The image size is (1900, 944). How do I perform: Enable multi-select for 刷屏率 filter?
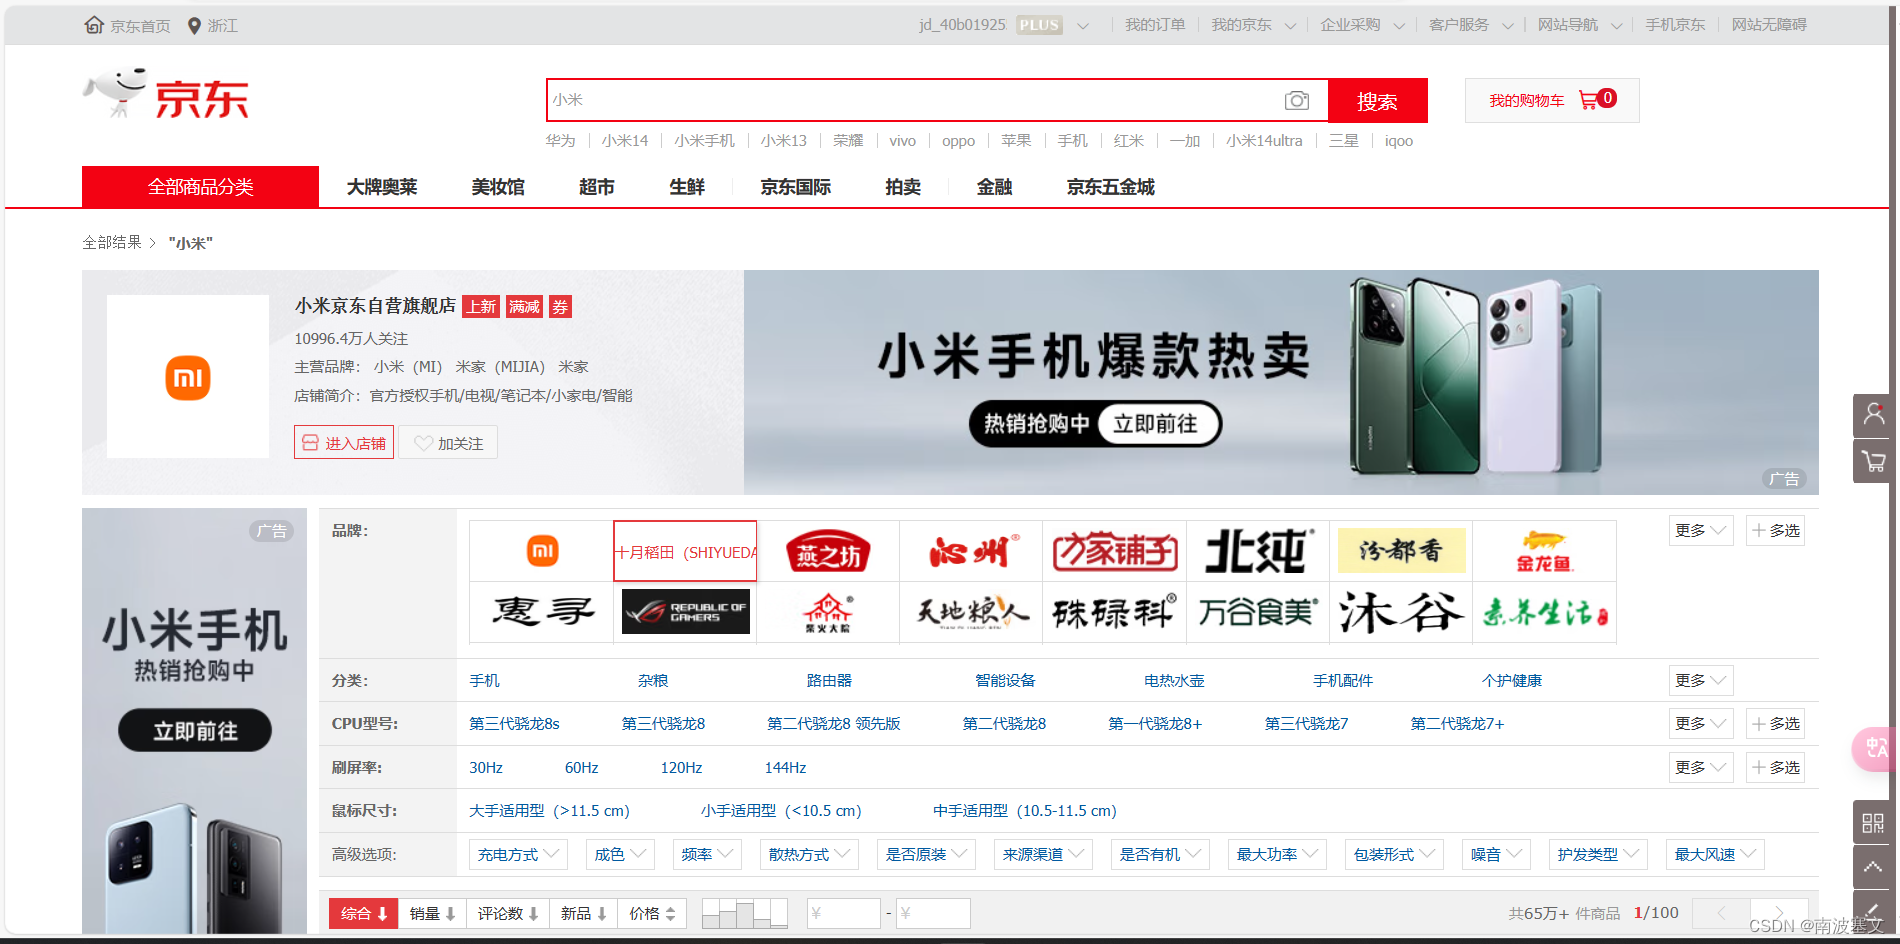1776,767
